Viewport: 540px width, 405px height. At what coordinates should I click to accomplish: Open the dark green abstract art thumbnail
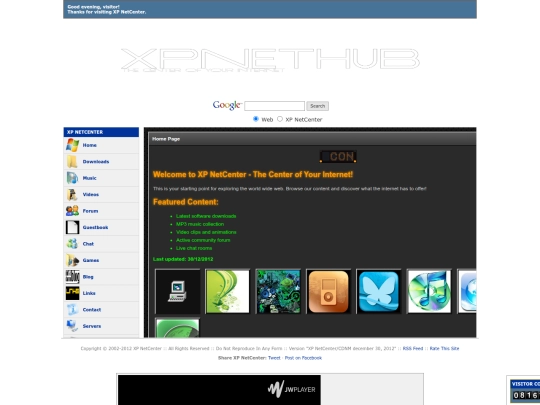pyautogui.click(x=278, y=292)
